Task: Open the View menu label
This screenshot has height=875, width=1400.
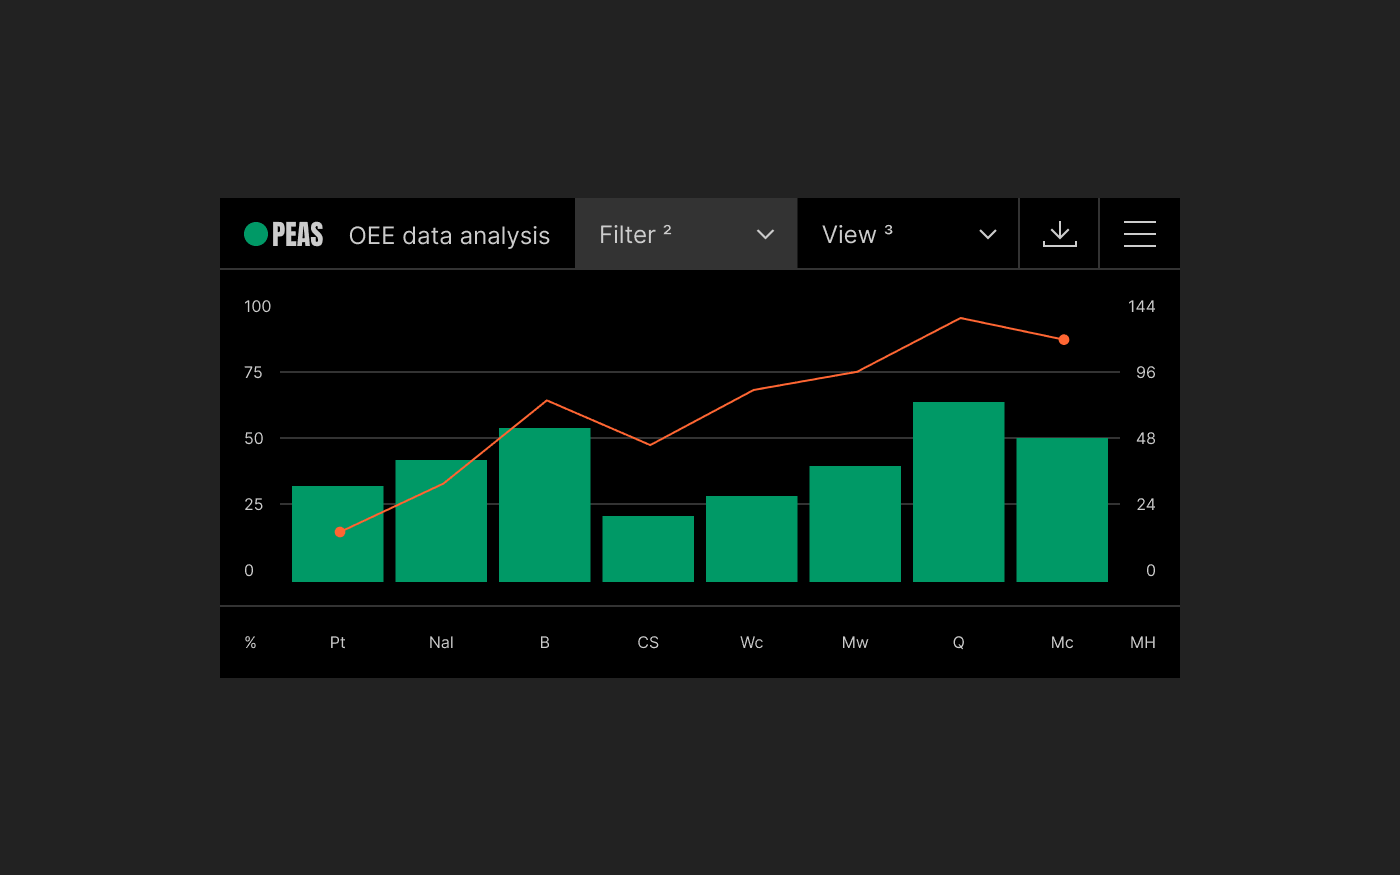Action: pos(857,234)
